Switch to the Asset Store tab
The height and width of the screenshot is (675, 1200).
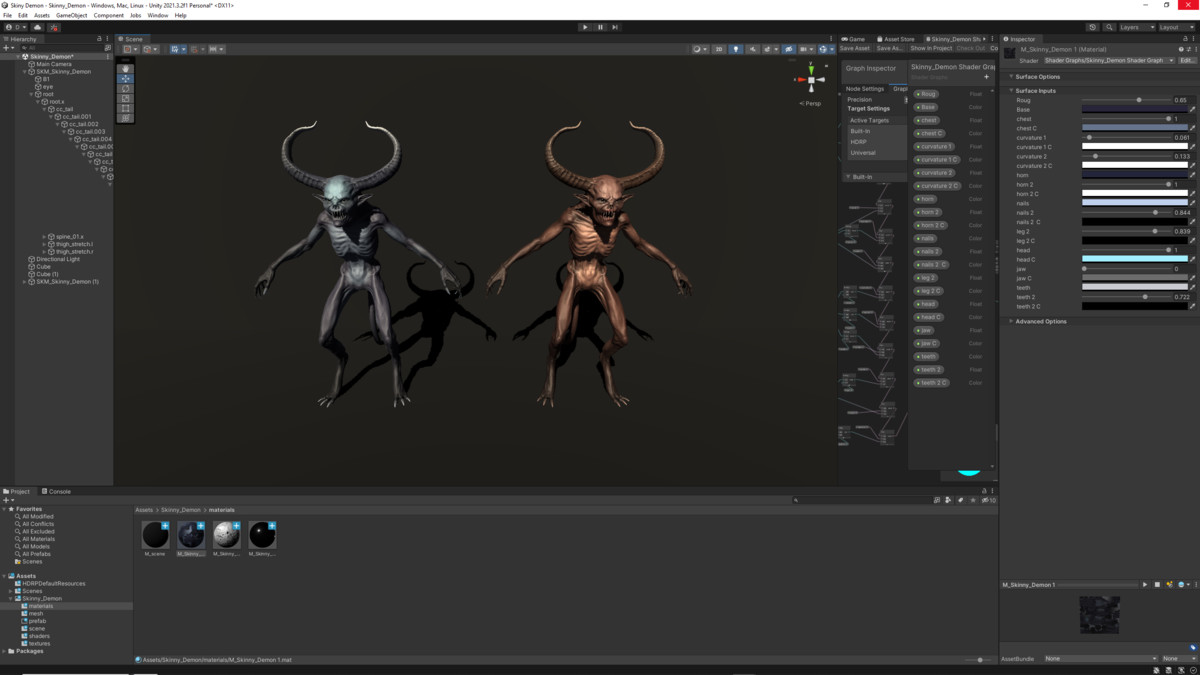tap(896, 39)
